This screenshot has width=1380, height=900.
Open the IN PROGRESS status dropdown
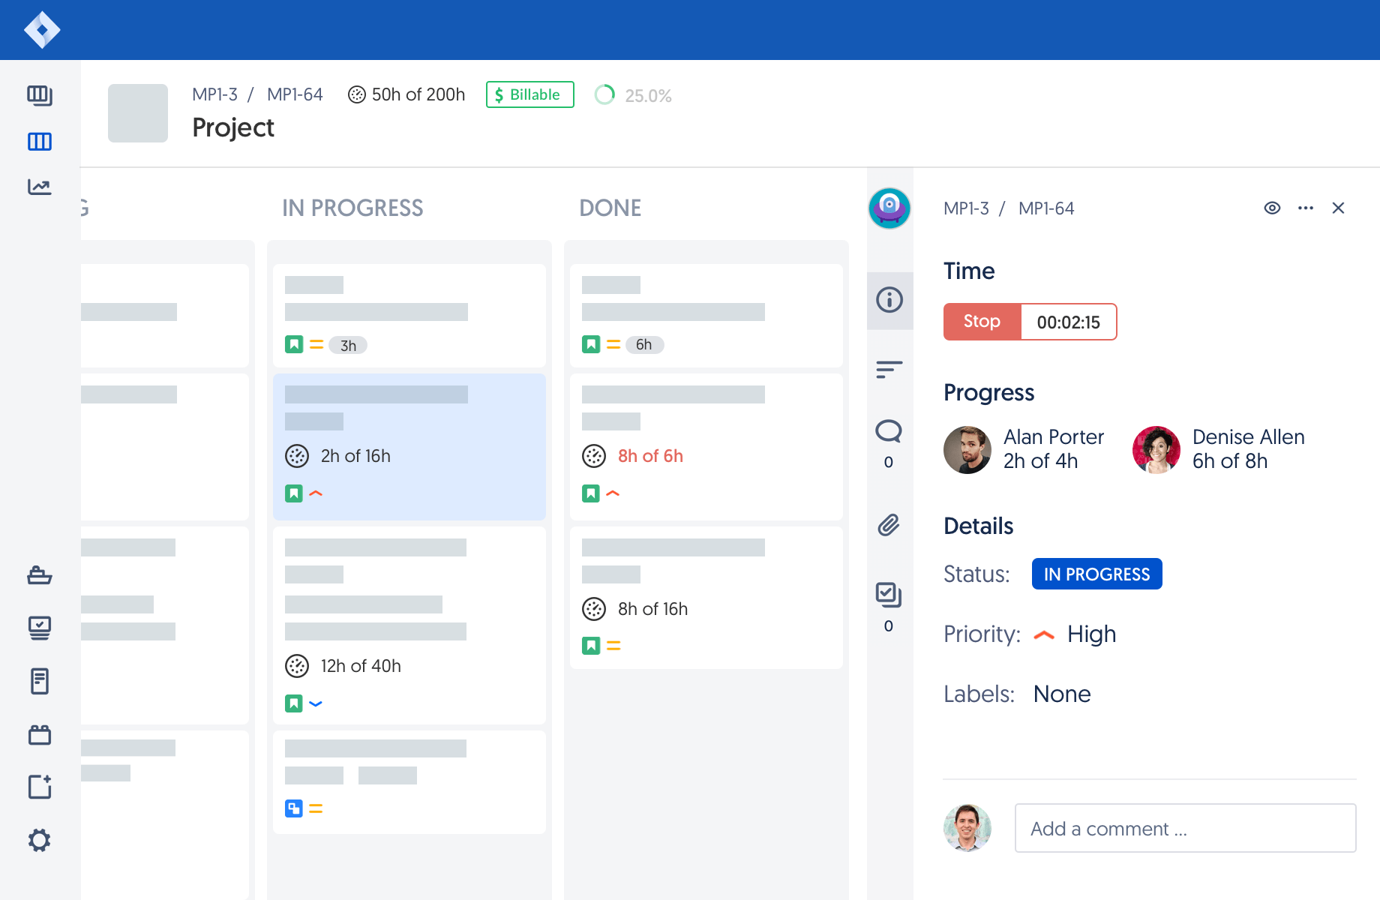[1097, 574]
